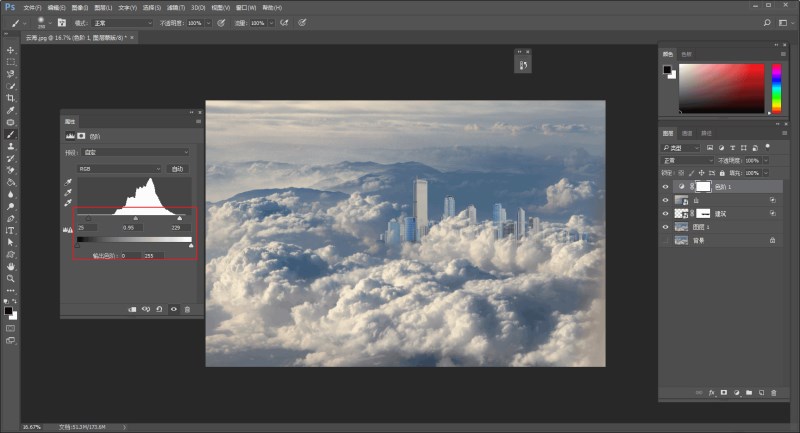Click the reset adjustment icon in Properties
The width and height of the screenshot is (800, 433).
pos(160,309)
